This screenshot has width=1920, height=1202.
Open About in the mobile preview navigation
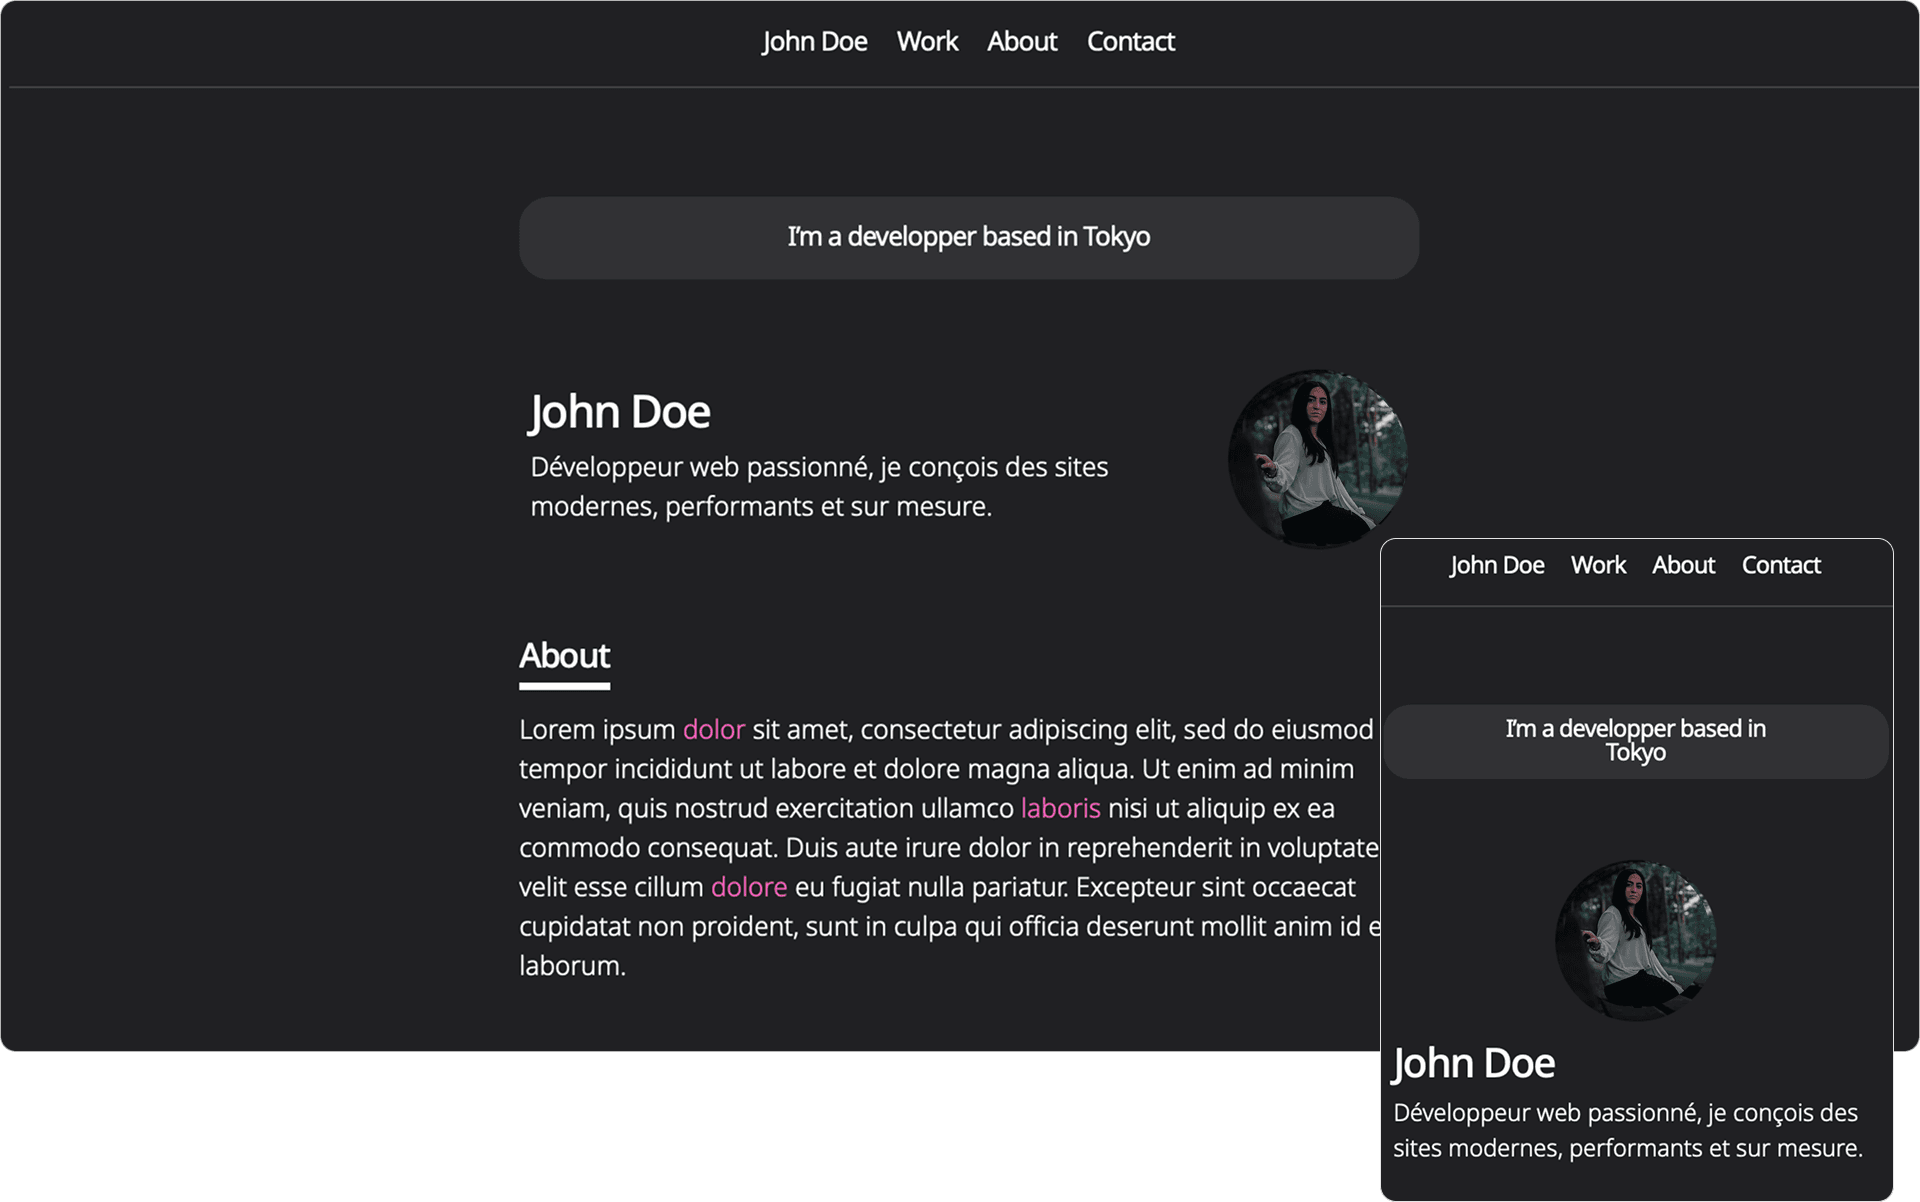[x=1683, y=566]
